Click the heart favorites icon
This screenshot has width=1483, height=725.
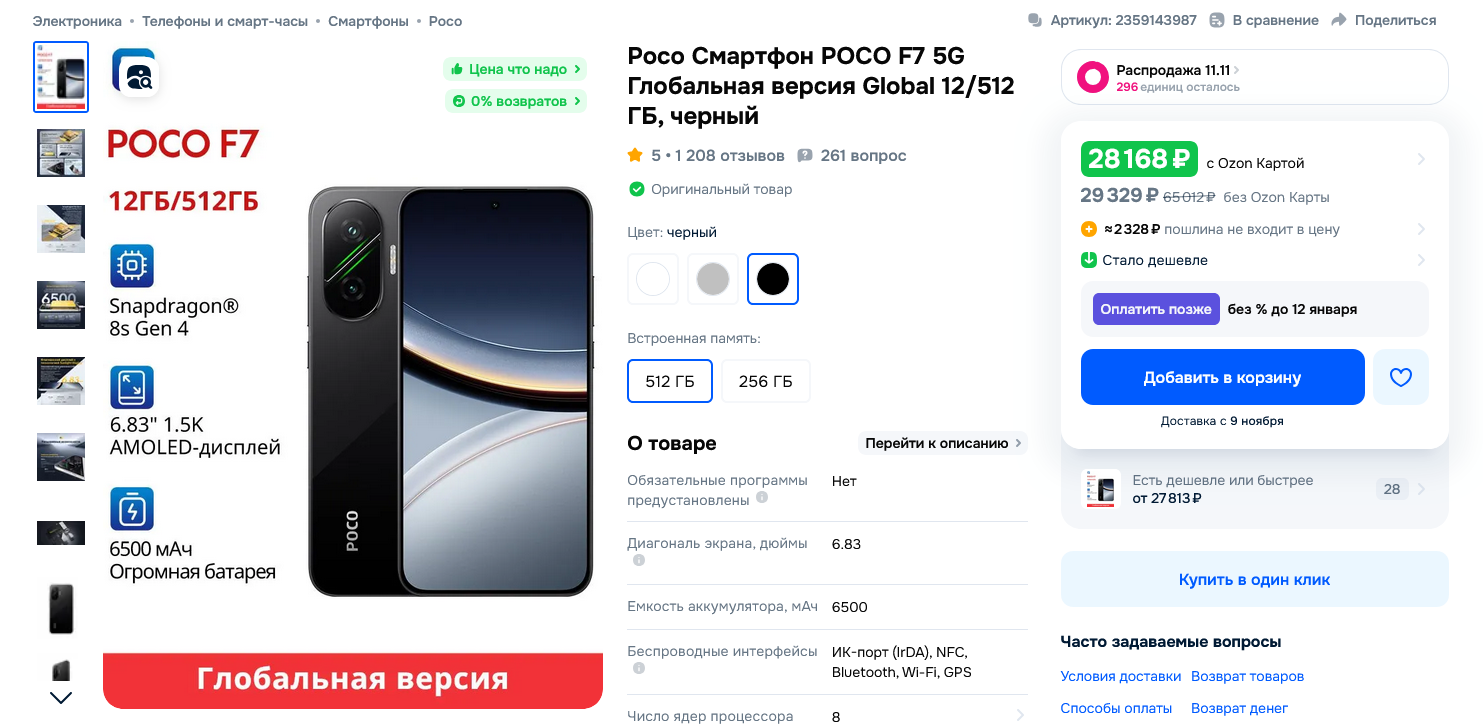(x=1400, y=377)
